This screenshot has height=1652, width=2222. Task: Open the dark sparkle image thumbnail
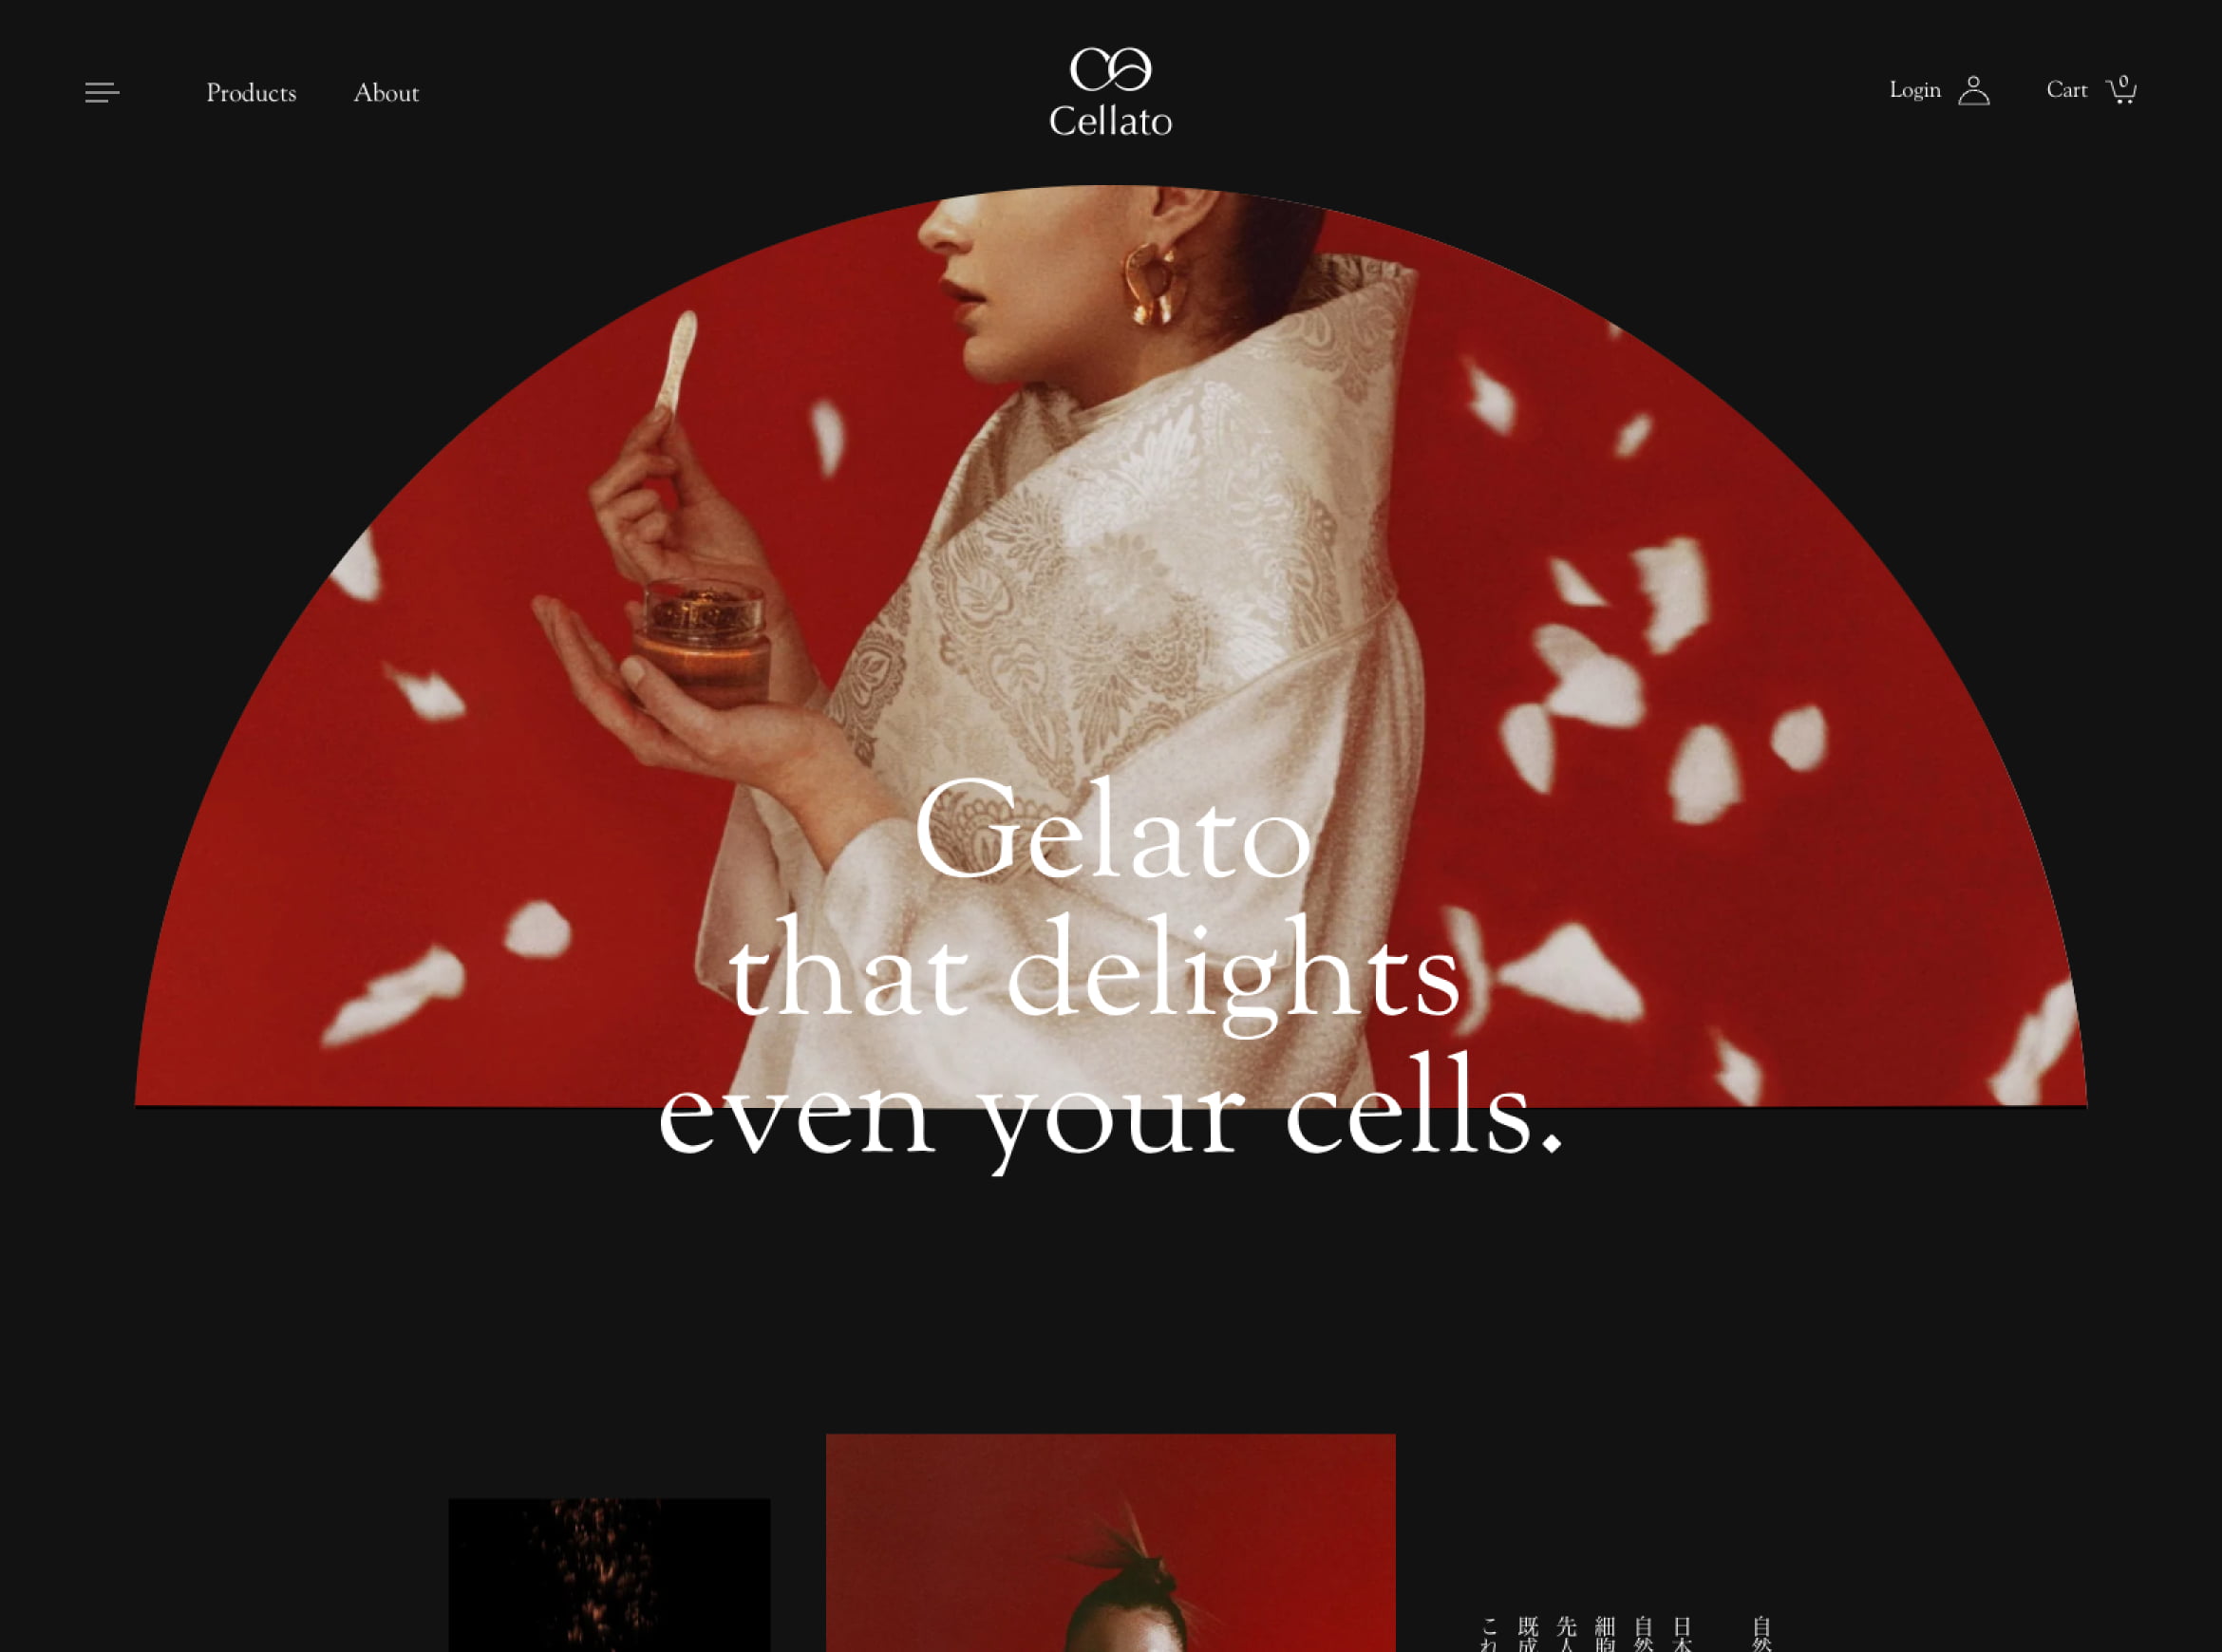point(609,1575)
